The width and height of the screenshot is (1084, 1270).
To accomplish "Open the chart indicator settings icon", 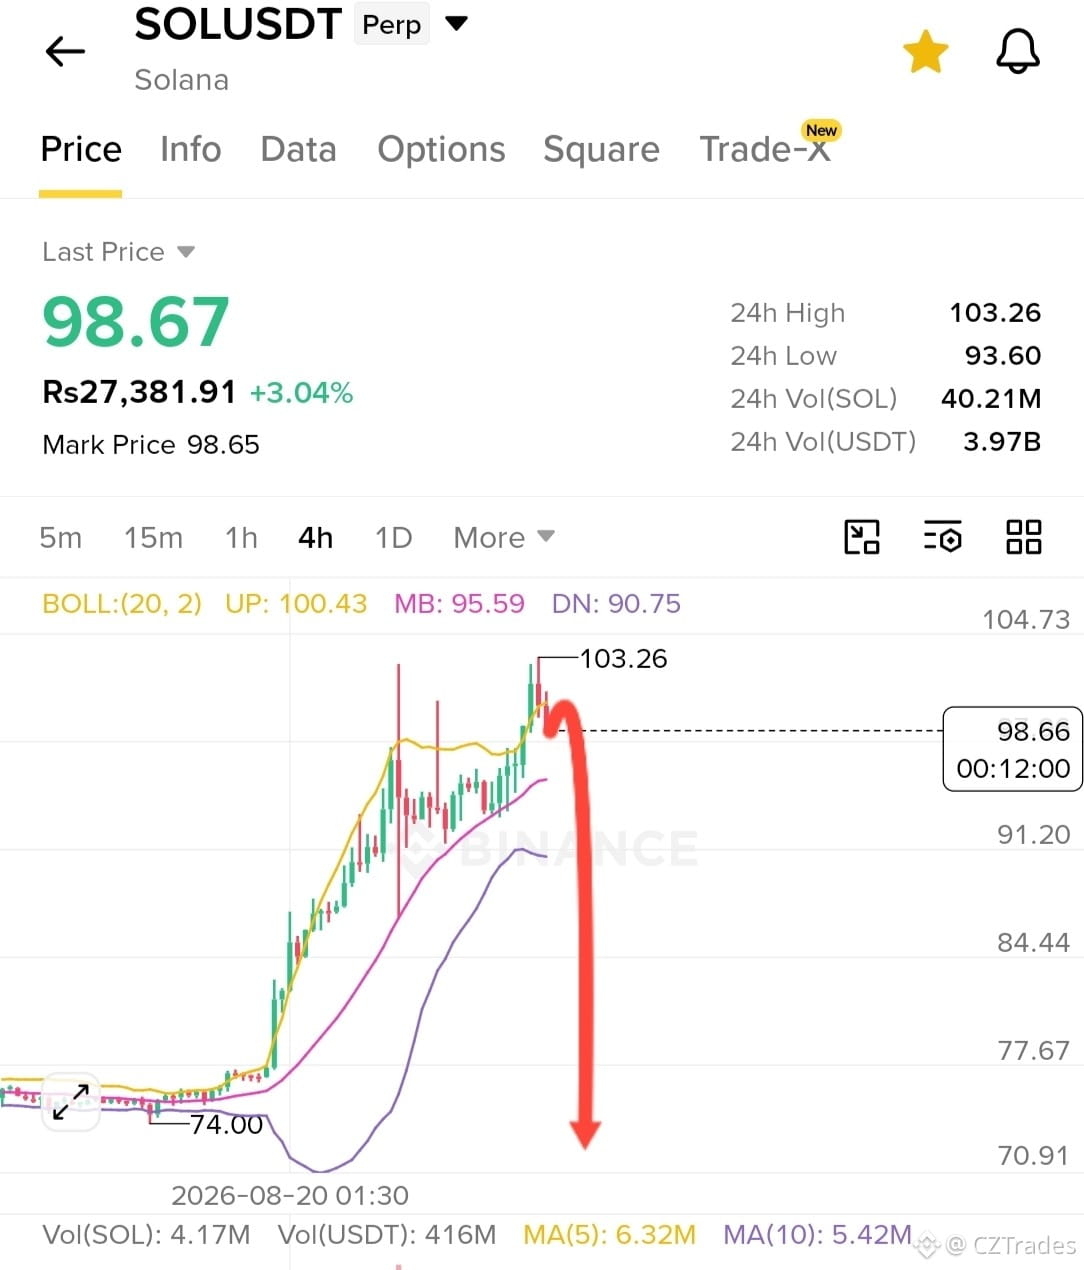I will [x=942, y=537].
